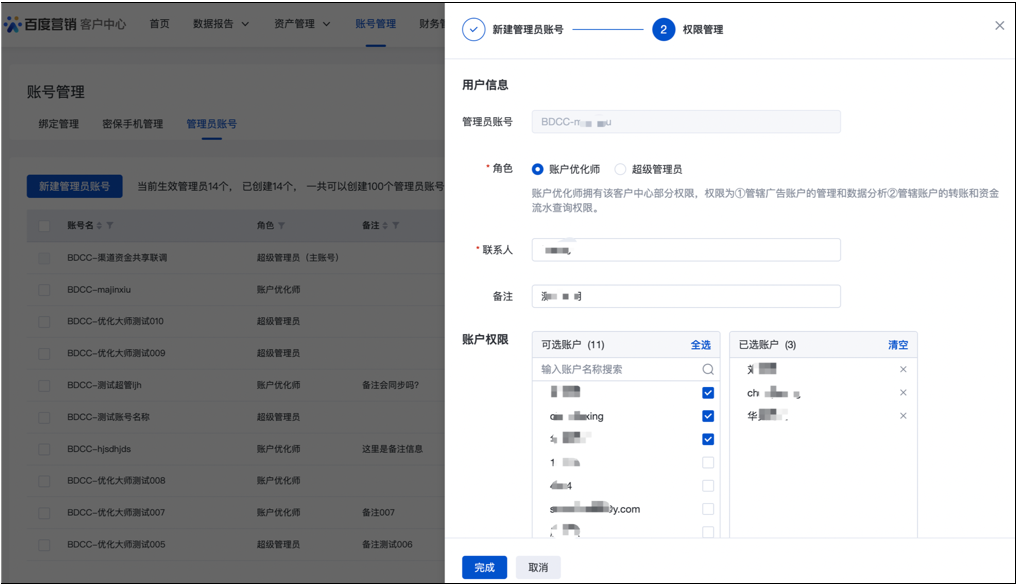Click the sort arrows beside 账号名 header
This screenshot has width=1017, height=584.
point(100,226)
